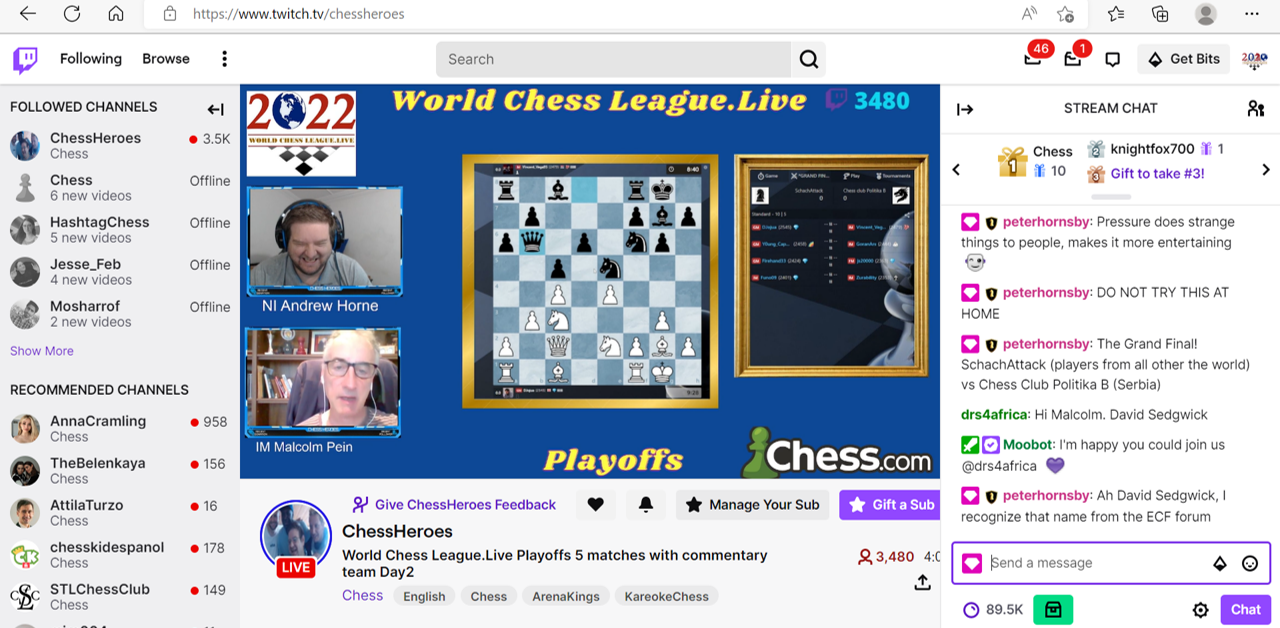Focus the Search input field
1280x628 pixels.
[x=613, y=59]
